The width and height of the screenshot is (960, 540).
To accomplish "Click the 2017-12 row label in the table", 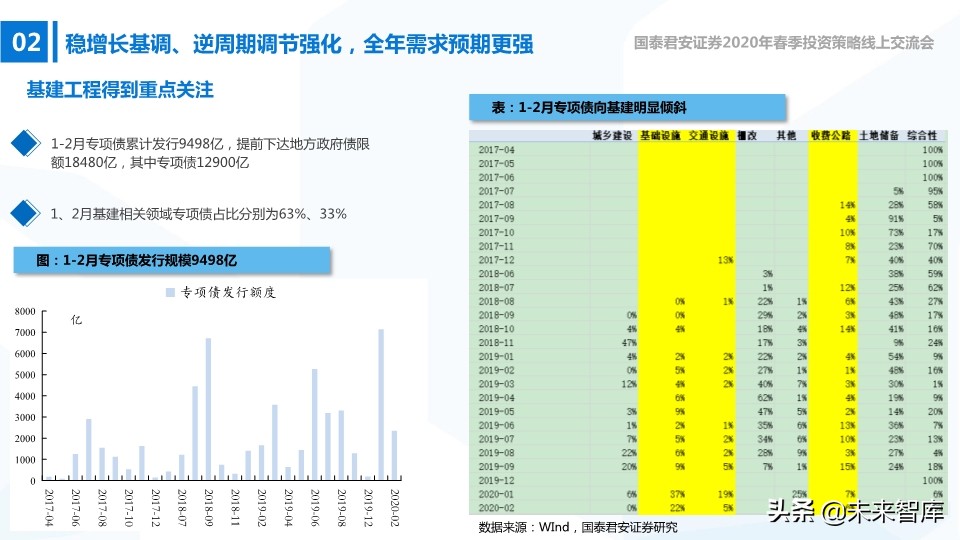I will 497,260.
